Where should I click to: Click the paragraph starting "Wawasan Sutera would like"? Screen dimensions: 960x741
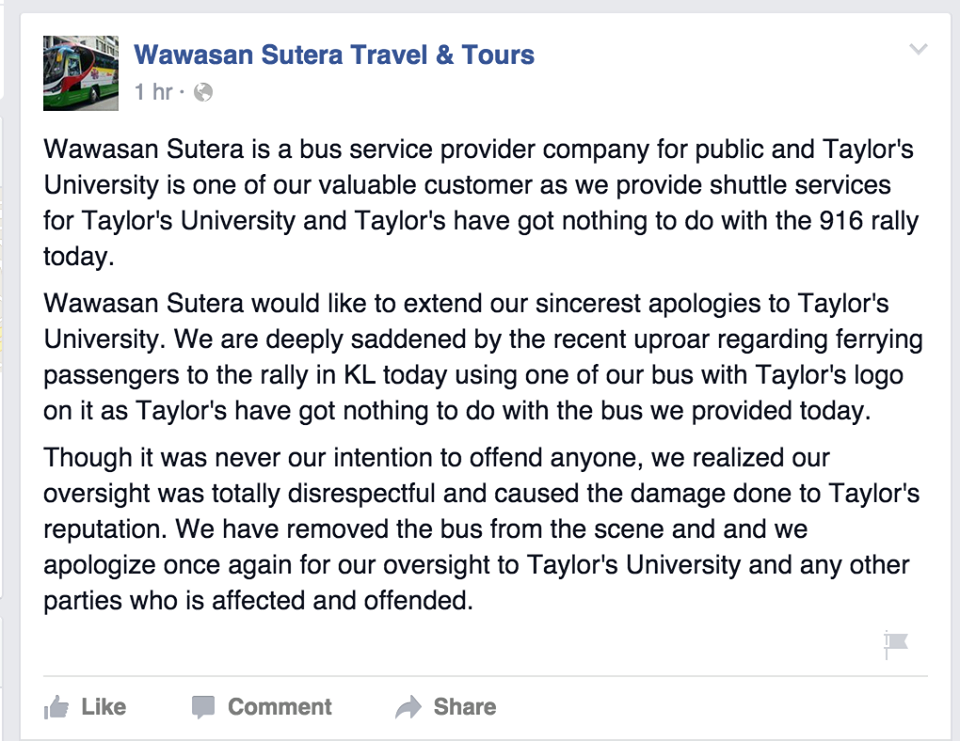click(x=478, y=356)
